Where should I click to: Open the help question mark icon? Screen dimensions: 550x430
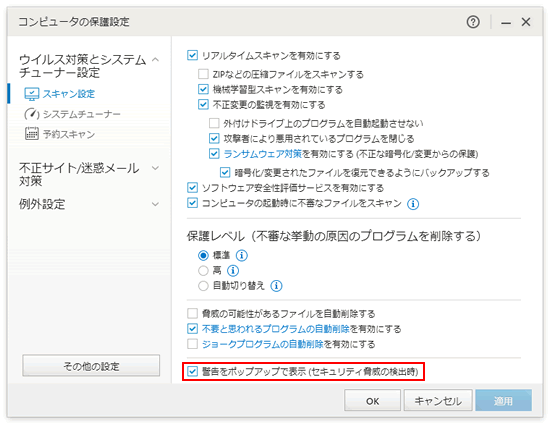473,22
